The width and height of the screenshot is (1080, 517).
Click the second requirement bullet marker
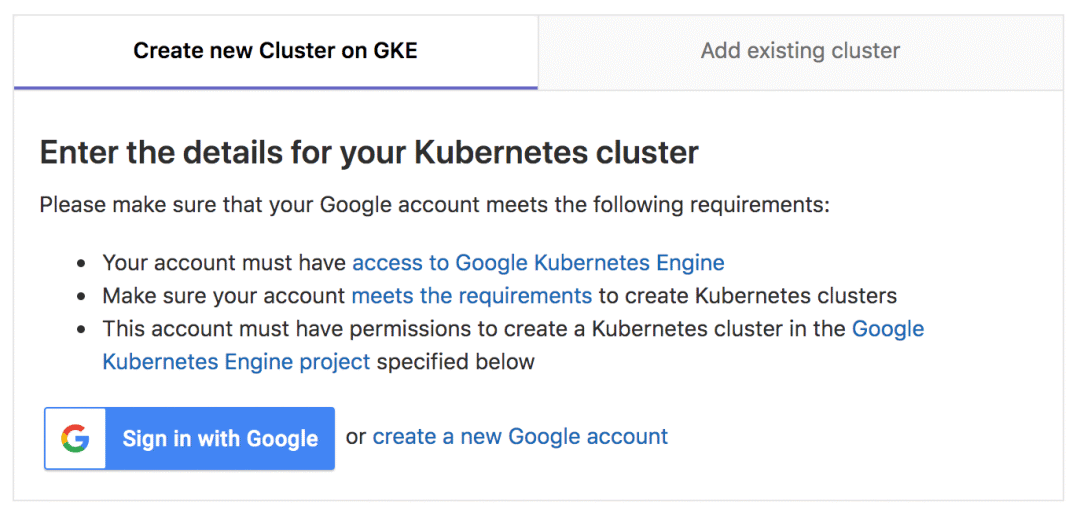coord(82,297)
